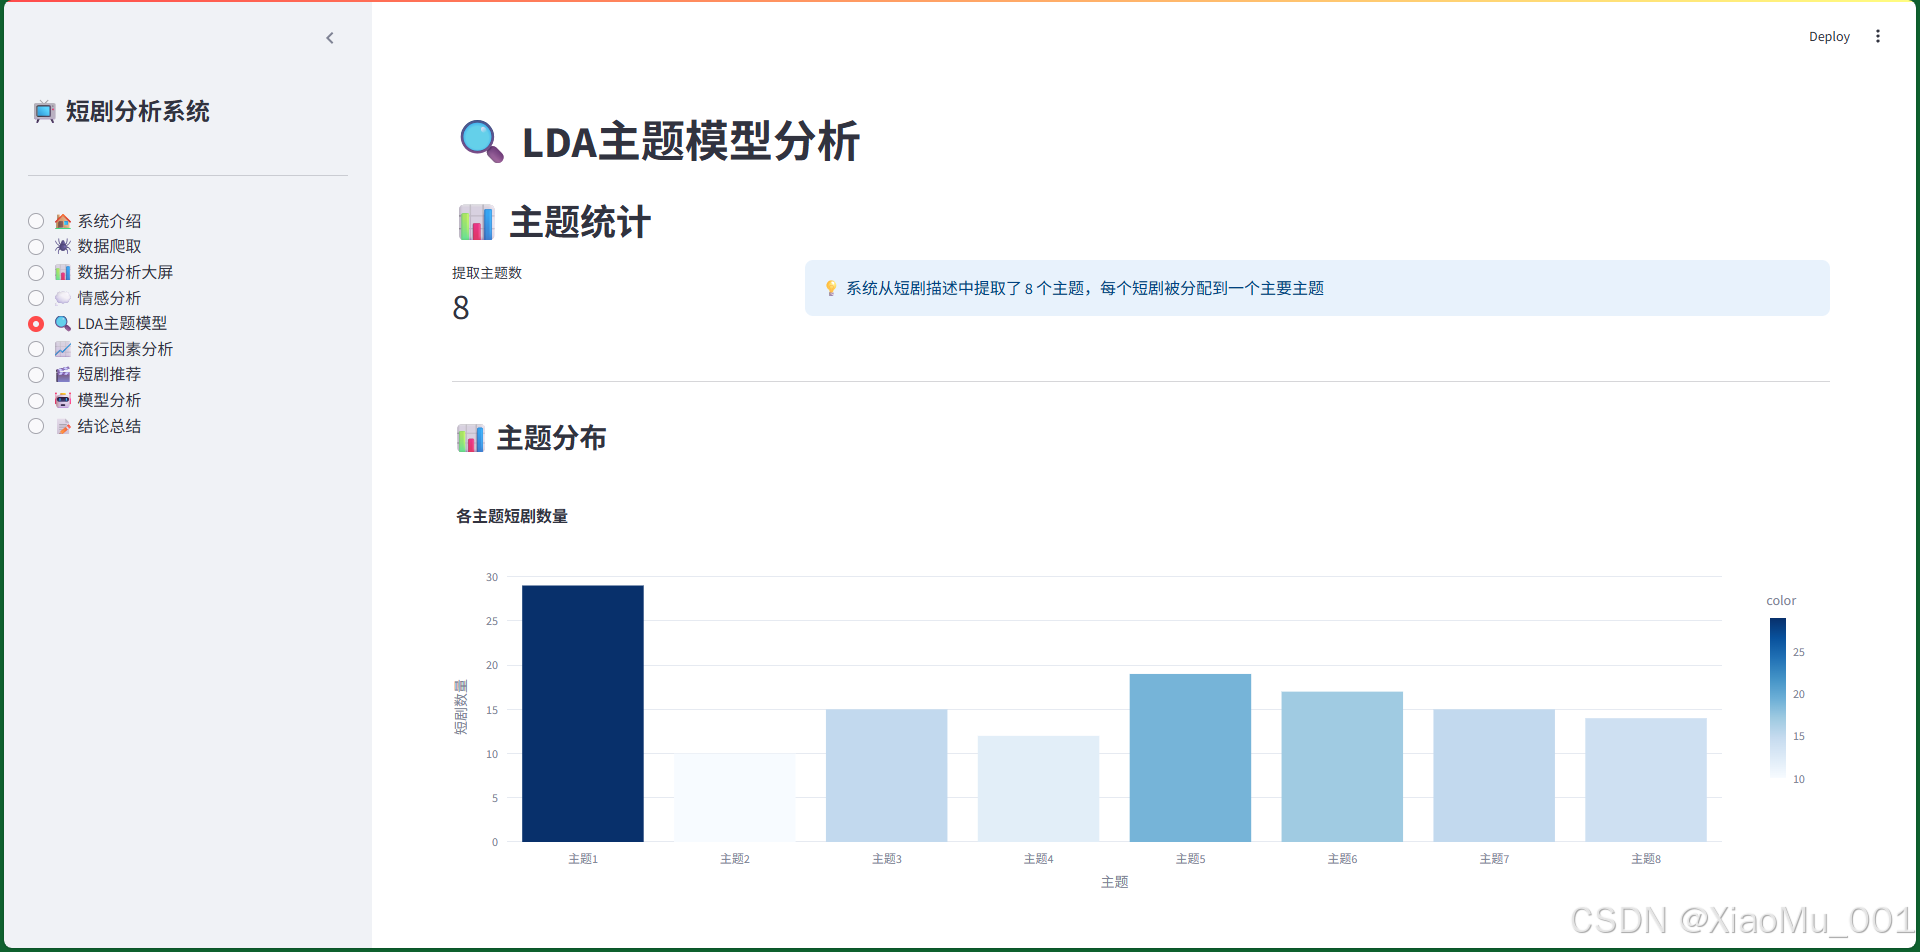The width and height of the screenshot is (1920, 952).
Task: Collapse the sidebar with the chevron
Action: tap(330, 38)
